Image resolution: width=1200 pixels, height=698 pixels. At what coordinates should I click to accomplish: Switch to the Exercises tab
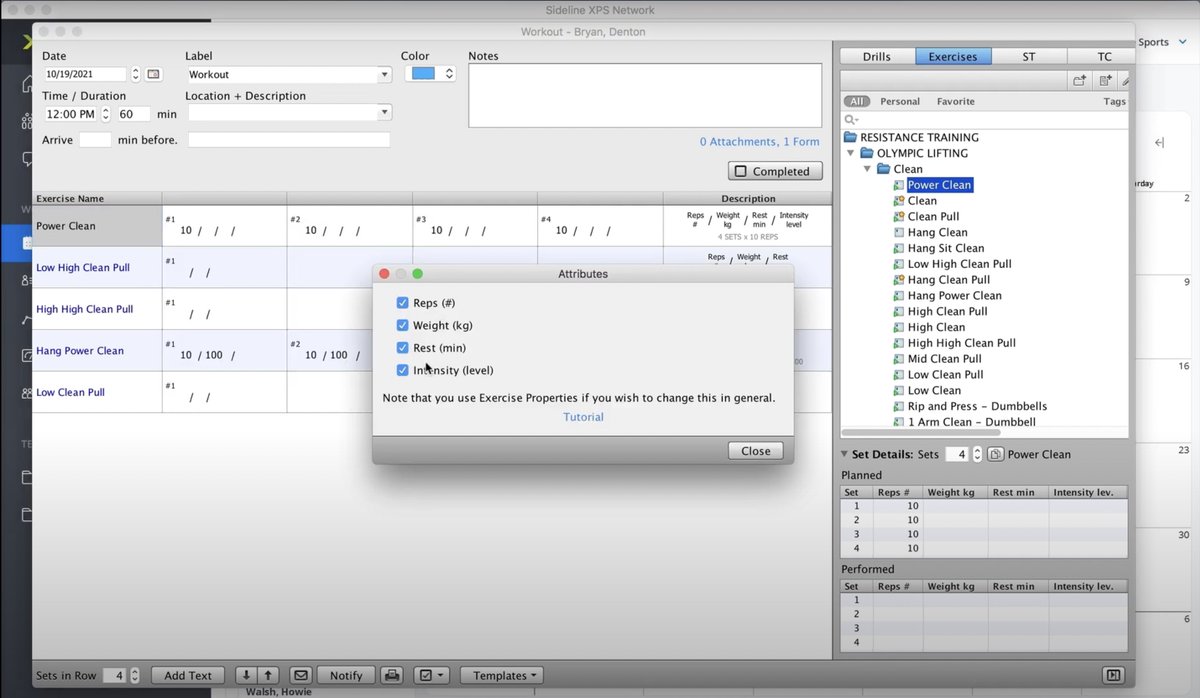point(953,56)
